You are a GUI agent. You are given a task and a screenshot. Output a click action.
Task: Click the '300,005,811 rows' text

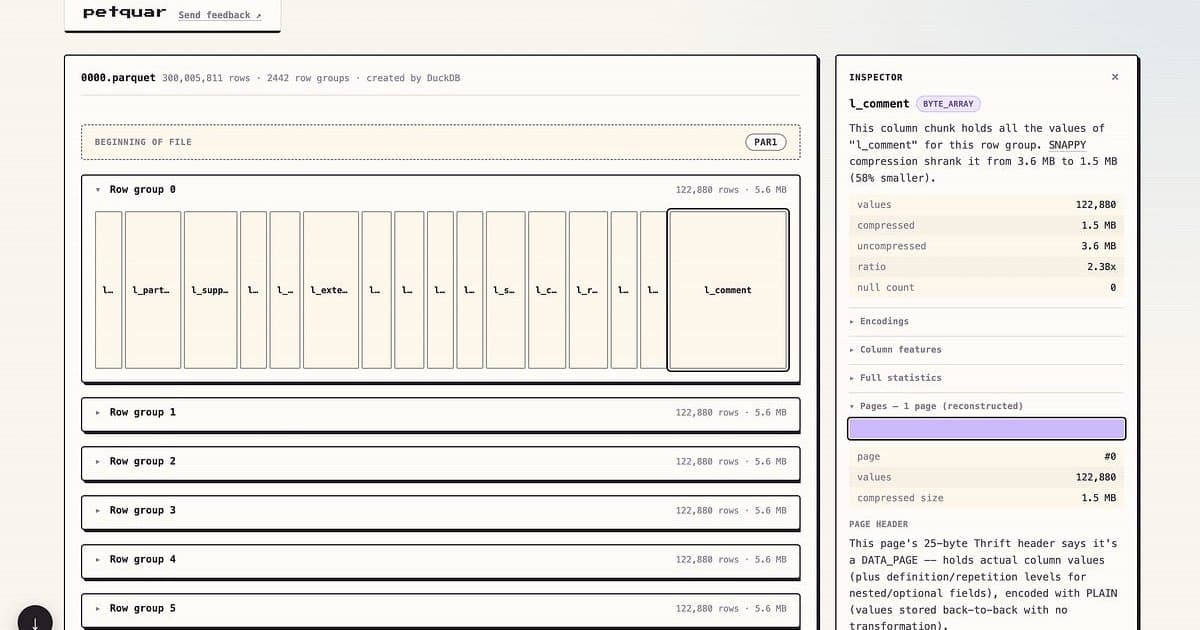coord(206,78)
